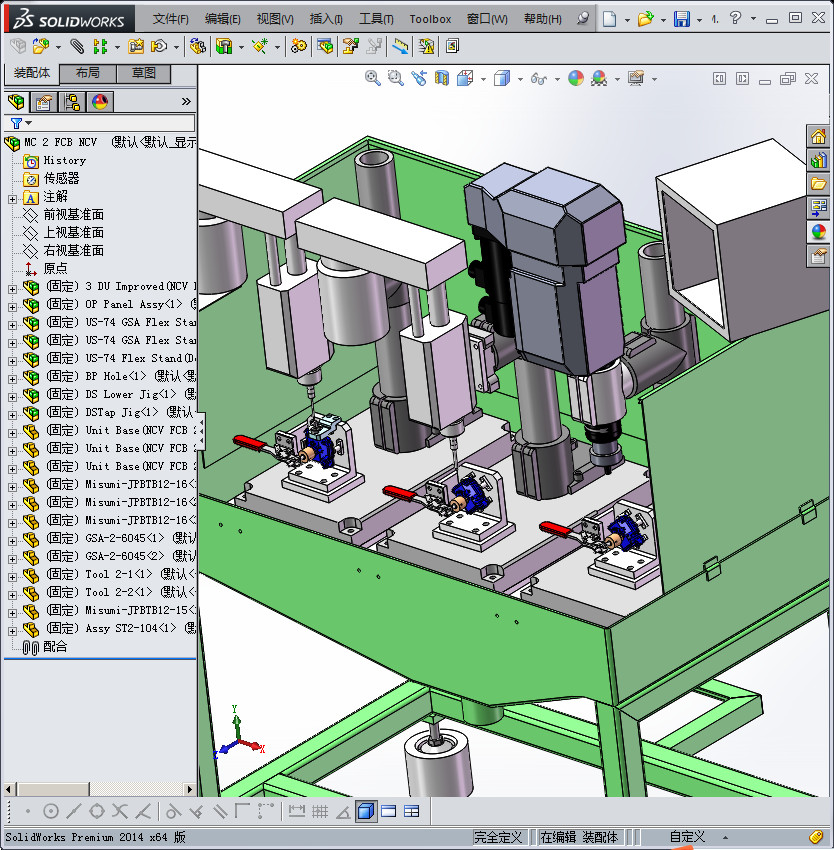Toggle the Hide/Show Items glasses icon

(x=539, y=78)
